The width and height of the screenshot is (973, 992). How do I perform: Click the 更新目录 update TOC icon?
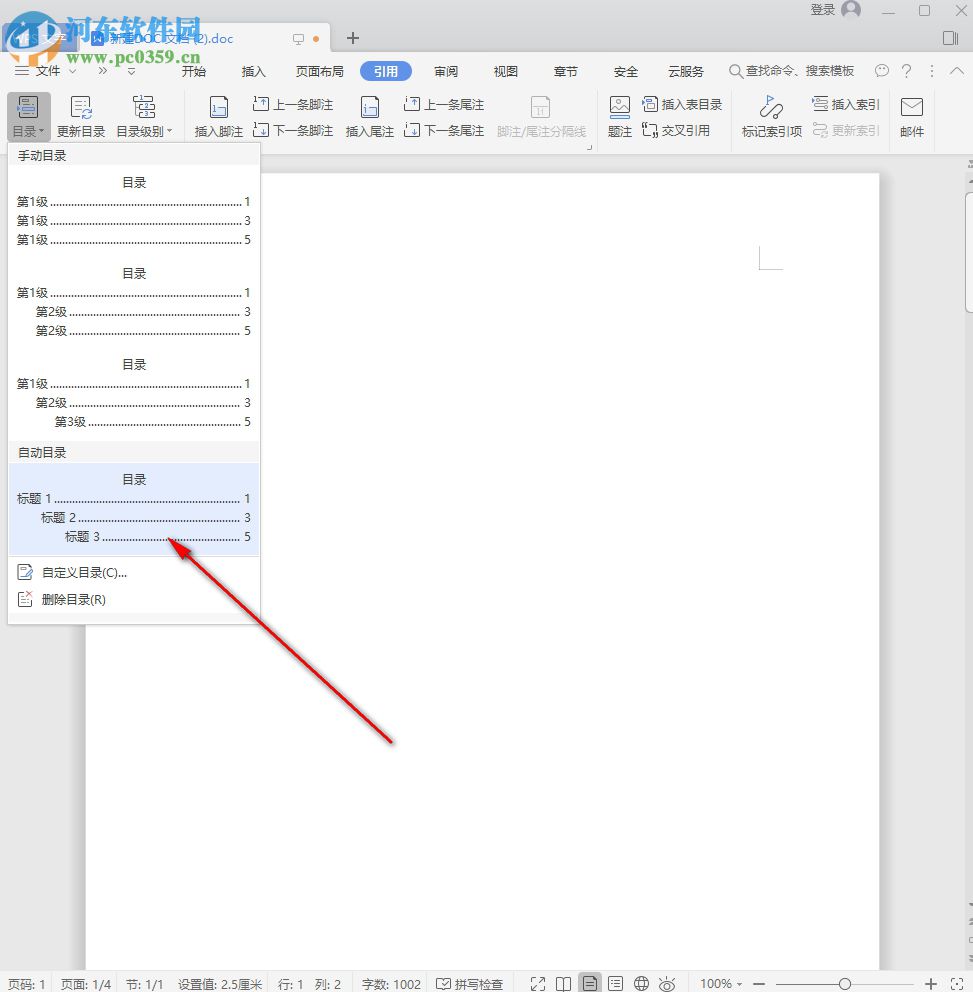tap(81, 116)
